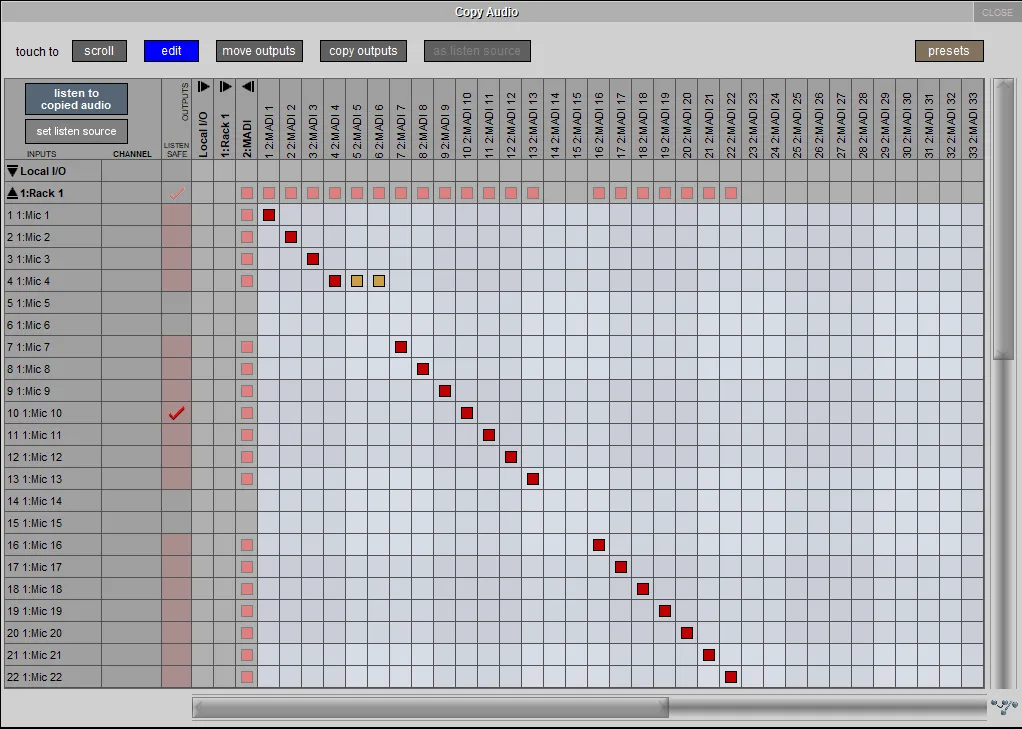
Task: Toggle listen safe for 7 1:Mic 7
Action: [x=177, y=347]
